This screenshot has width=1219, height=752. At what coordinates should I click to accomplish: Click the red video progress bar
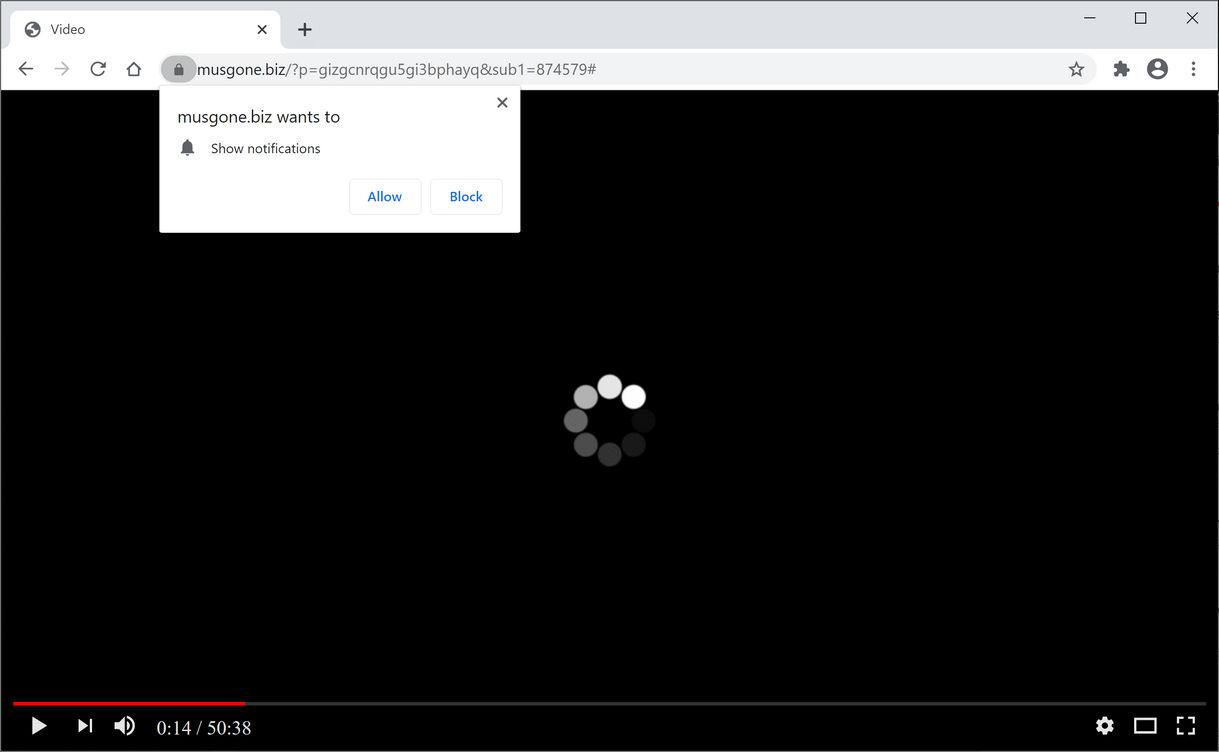(x=129, y=704)
